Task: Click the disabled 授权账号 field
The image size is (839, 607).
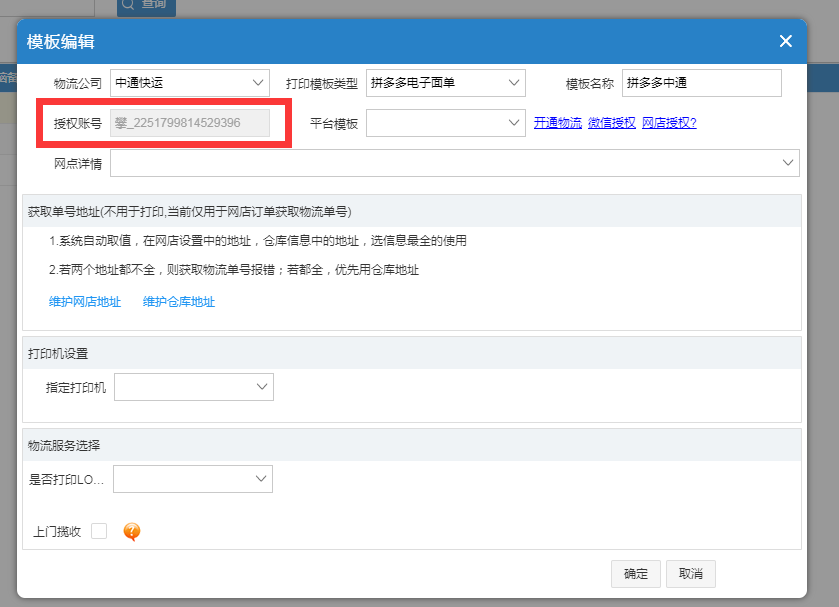Action: click(190, 123)
